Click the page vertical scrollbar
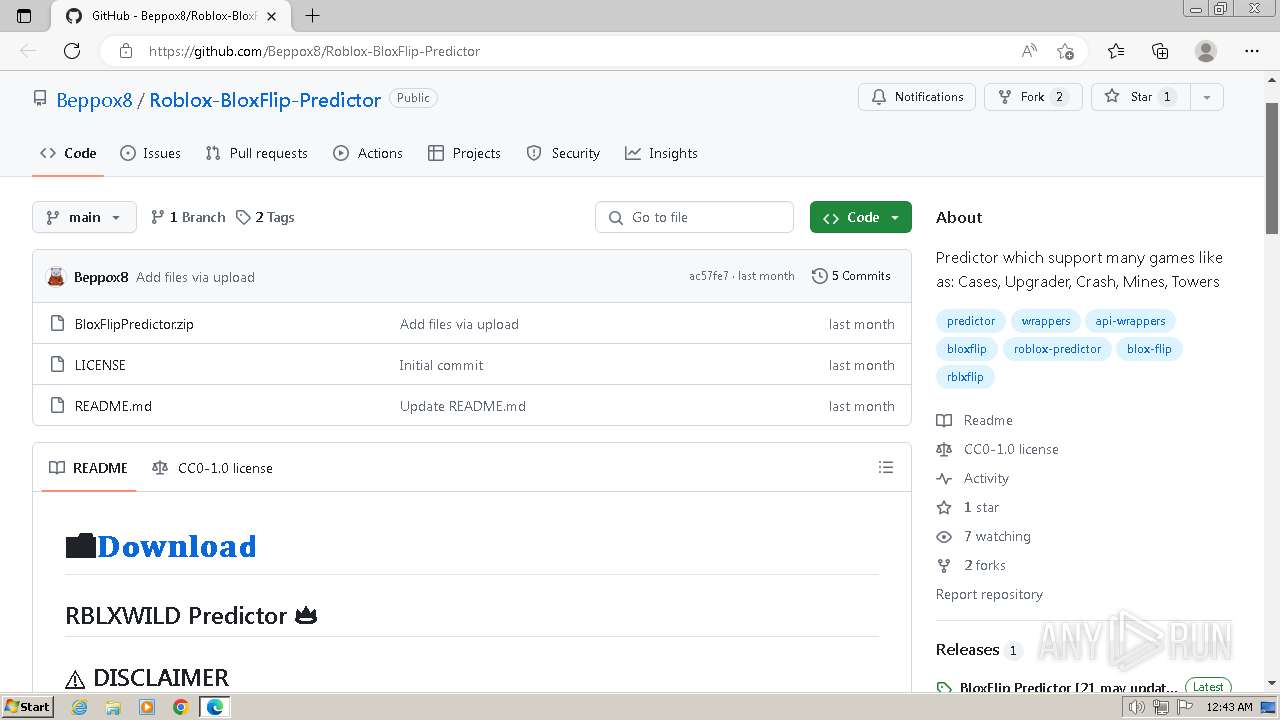Viewport: 1280px width, 720px height. 1272,168
